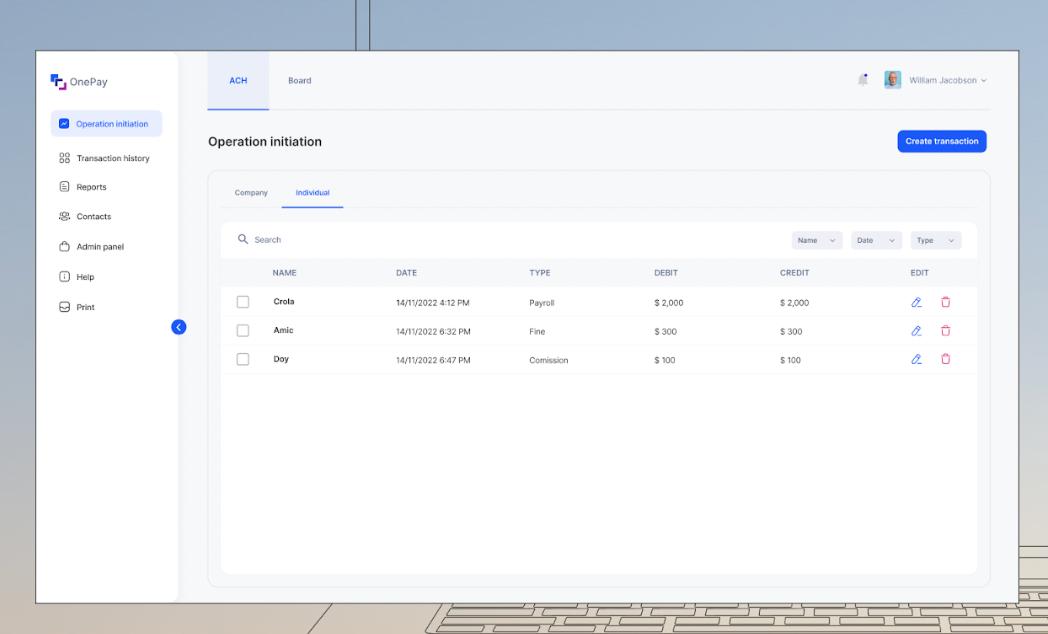This screenshot has width=1048, height=634.
Task: Click the OnePay logo icon
Action: 58,81
